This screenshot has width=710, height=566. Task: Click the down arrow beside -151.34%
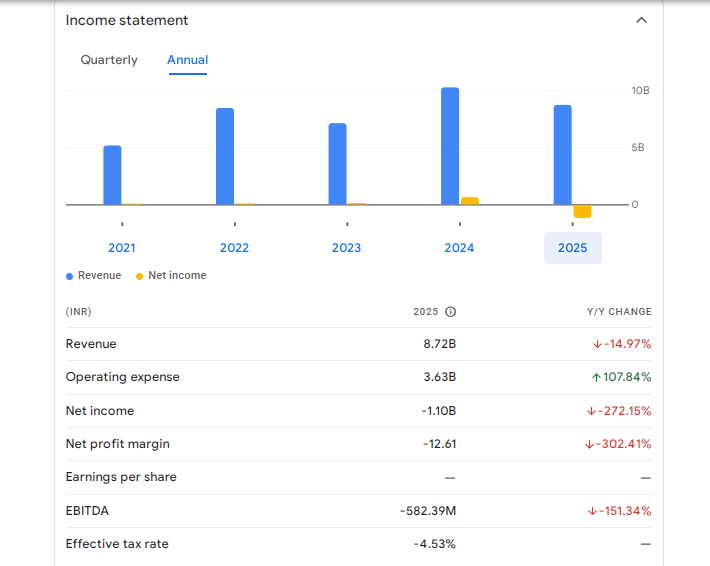coord(593,511)
